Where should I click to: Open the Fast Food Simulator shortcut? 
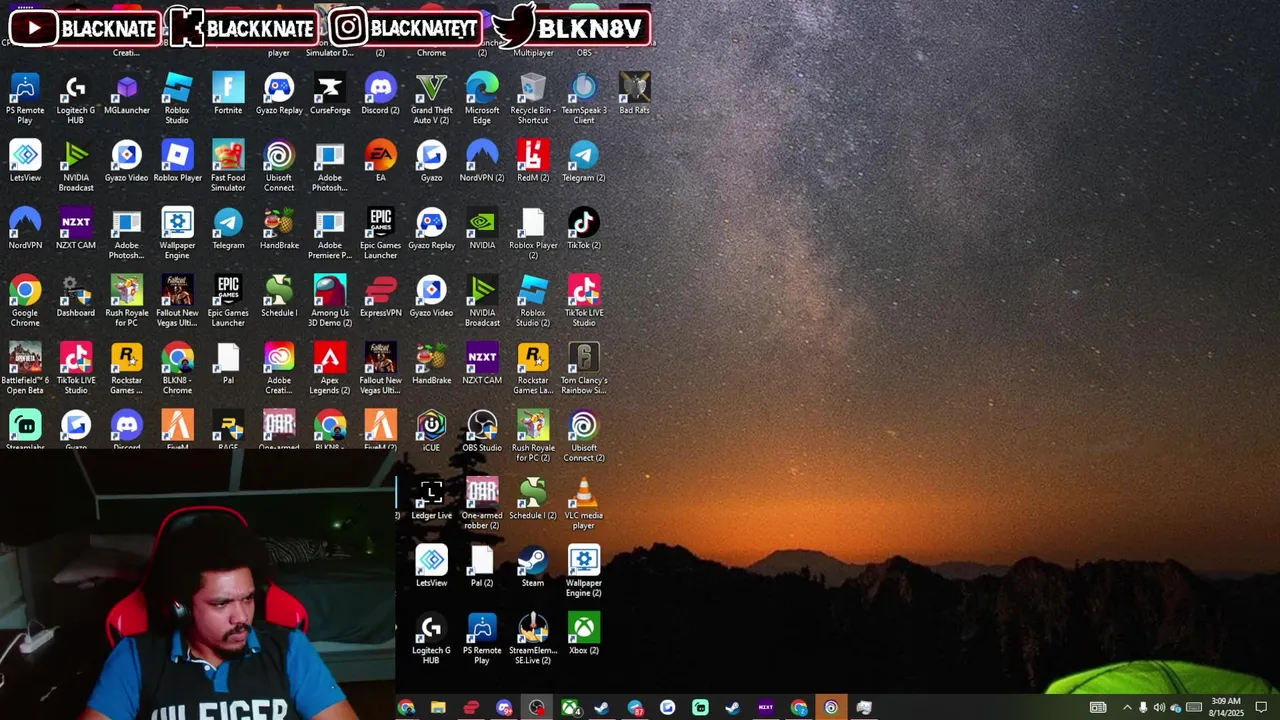click(x=228, y=167)
